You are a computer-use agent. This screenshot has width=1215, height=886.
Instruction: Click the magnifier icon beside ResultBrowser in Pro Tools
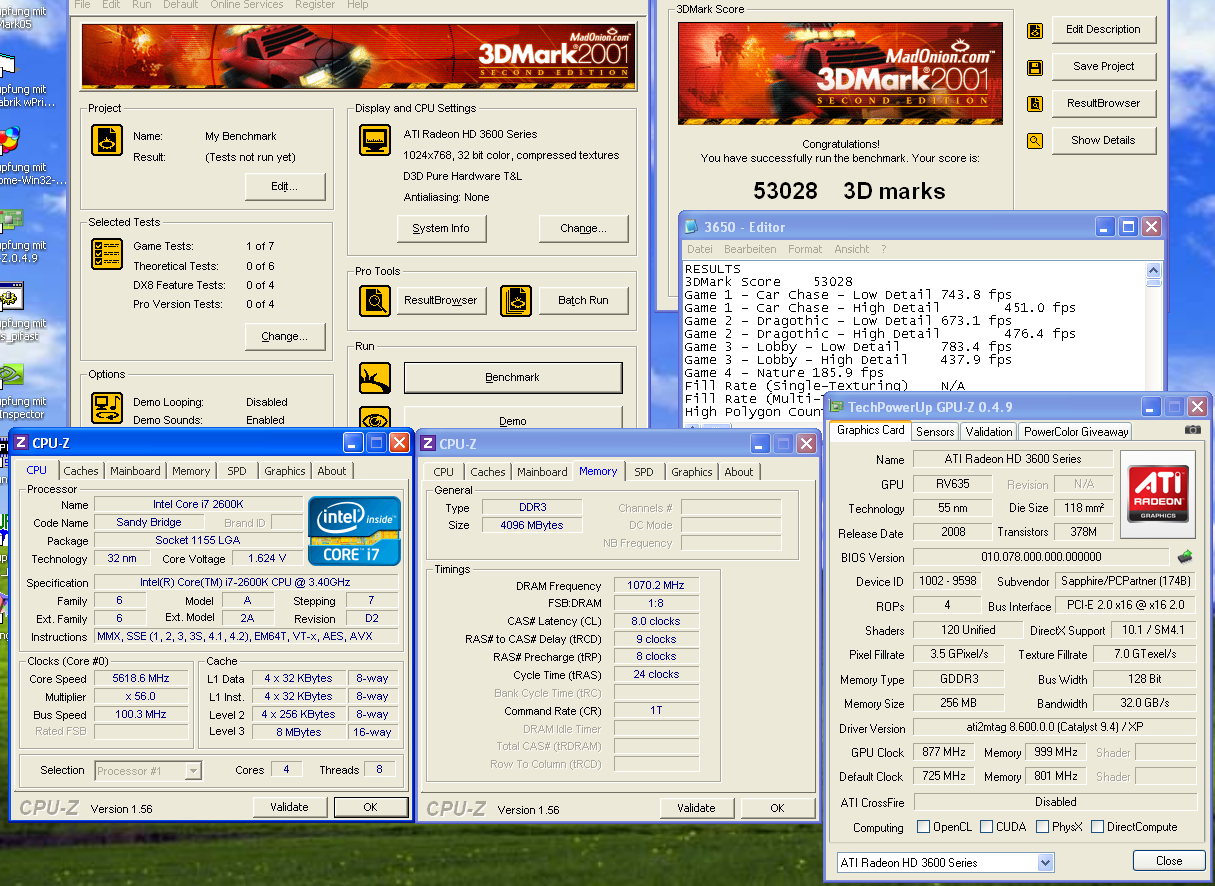tap(375, 300)
